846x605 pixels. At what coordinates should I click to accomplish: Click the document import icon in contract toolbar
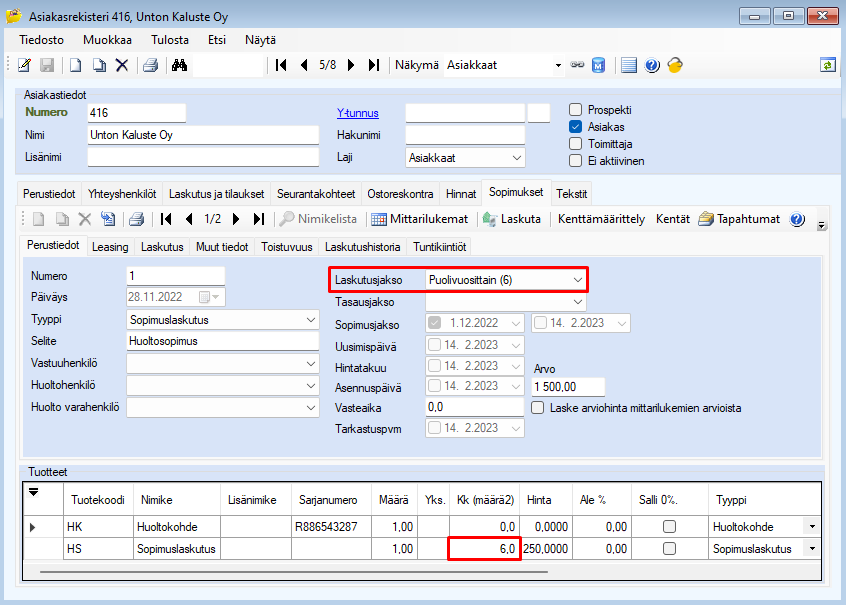[108, 219]
